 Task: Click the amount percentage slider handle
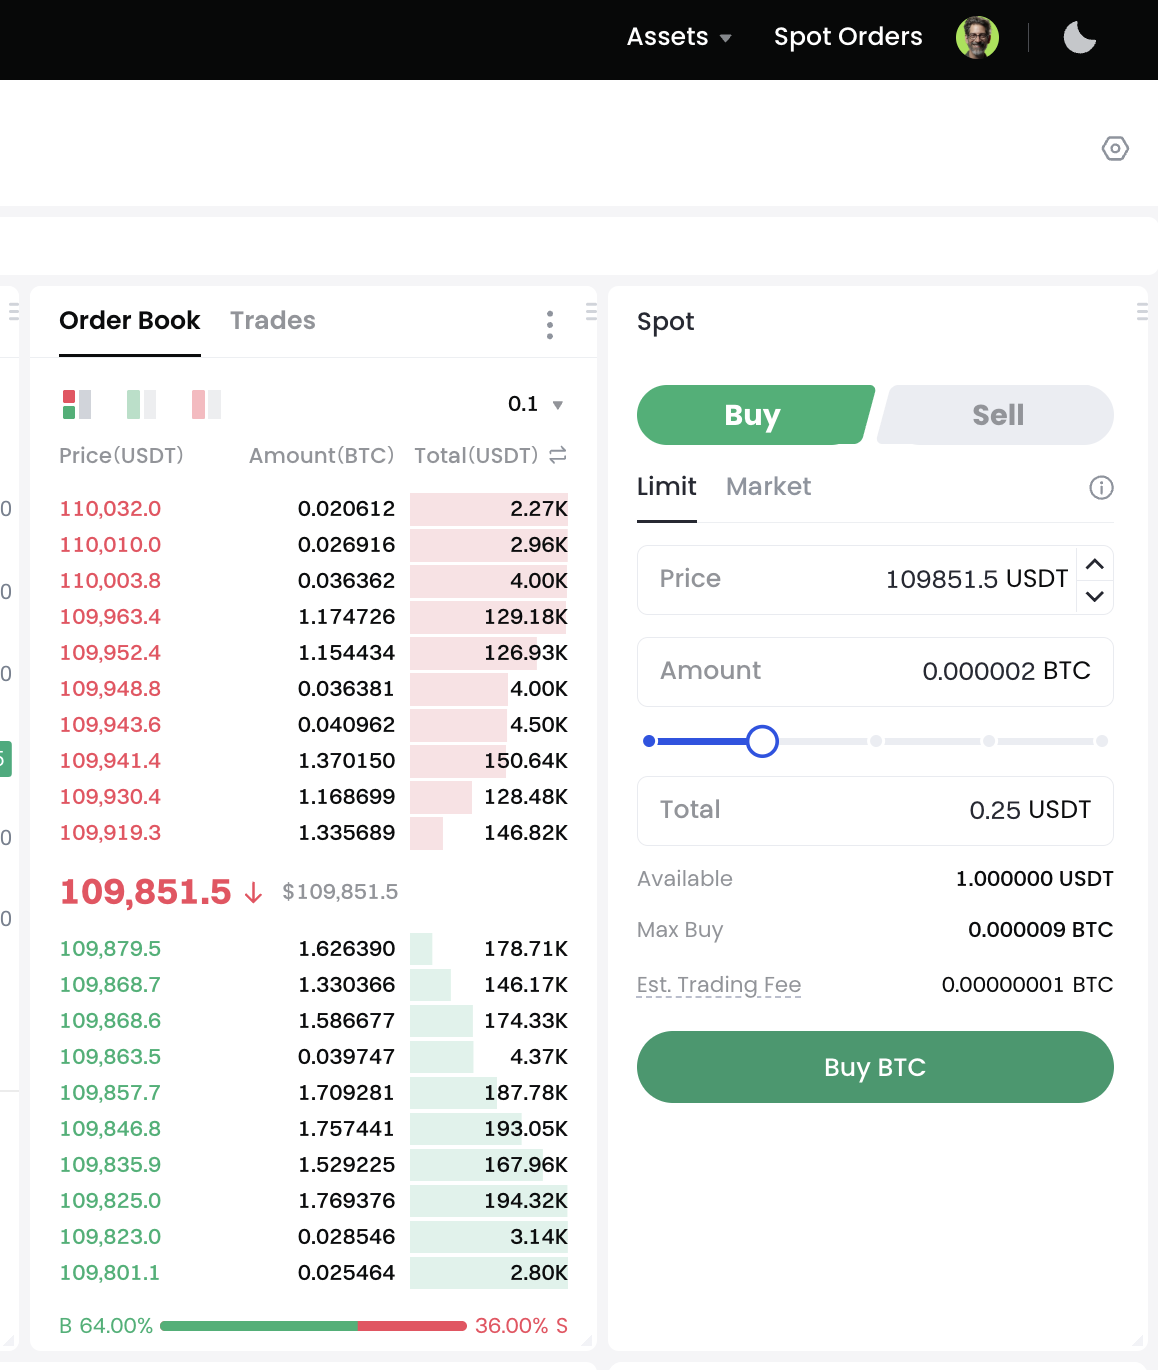click(x=762, y=741)
